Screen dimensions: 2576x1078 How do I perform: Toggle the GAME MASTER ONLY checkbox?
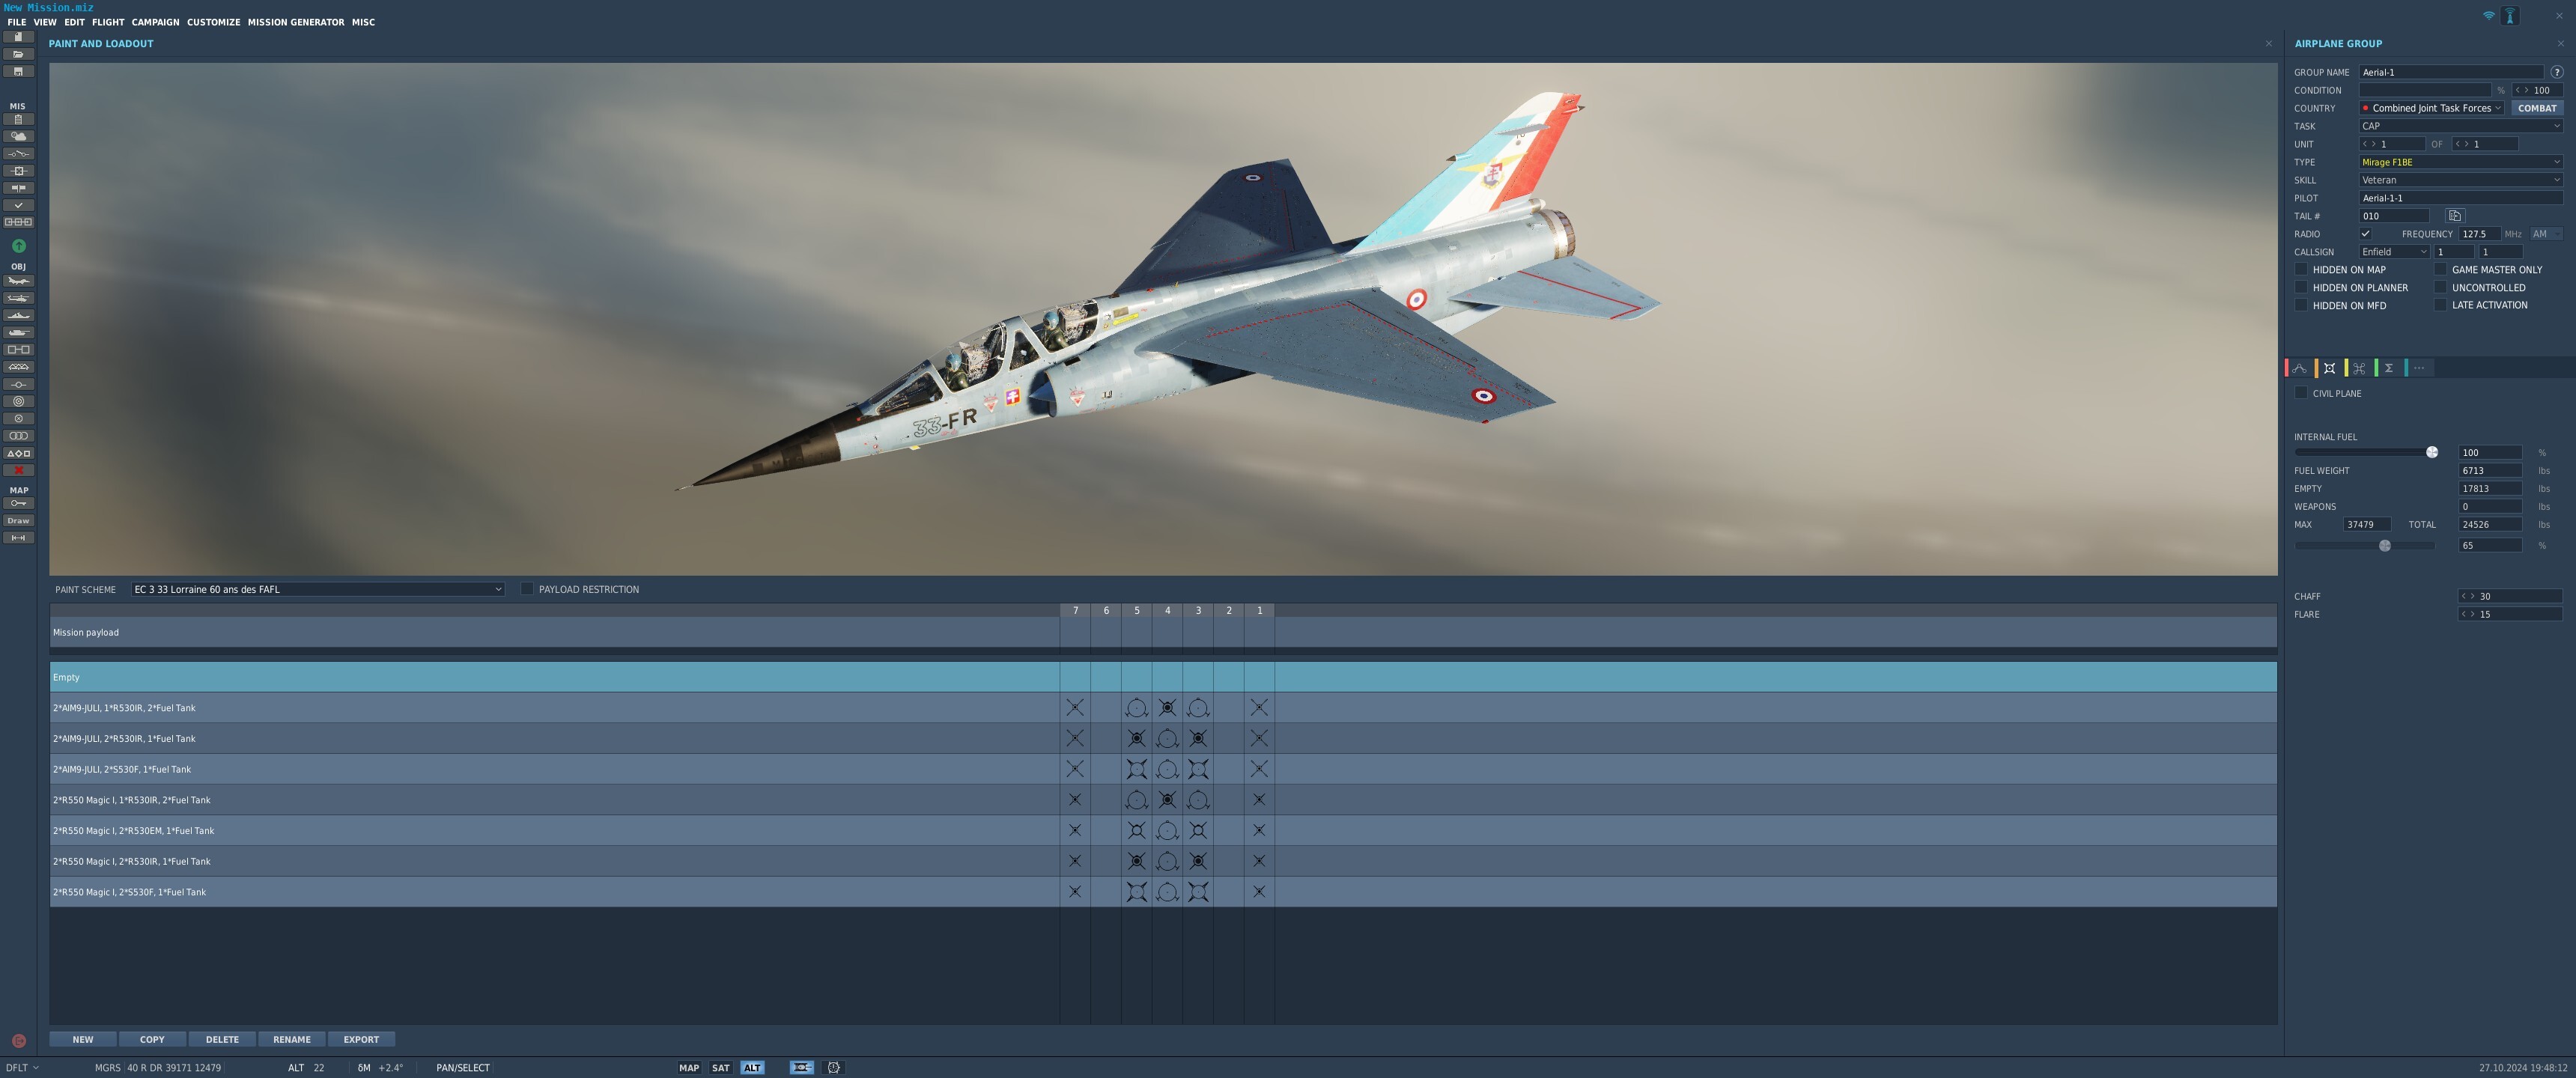[2440, 270]
